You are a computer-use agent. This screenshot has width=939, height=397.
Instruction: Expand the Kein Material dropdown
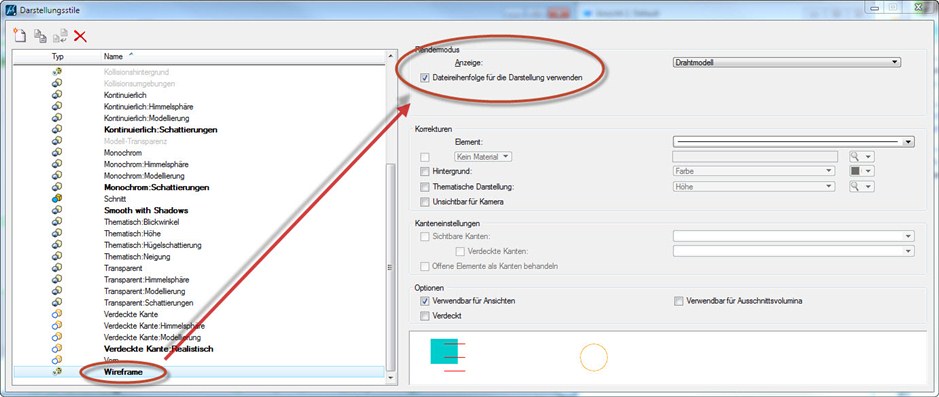(483, 156)
